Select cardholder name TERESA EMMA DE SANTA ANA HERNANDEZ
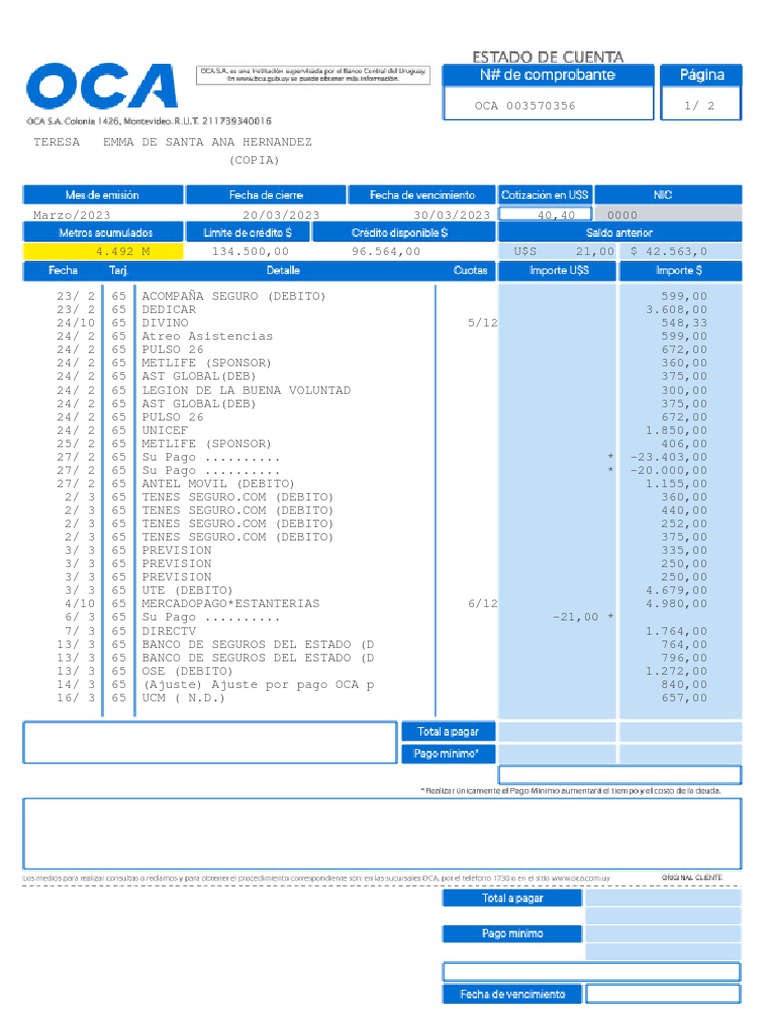This screenshot has width=768, height=1024. [172, 142]
